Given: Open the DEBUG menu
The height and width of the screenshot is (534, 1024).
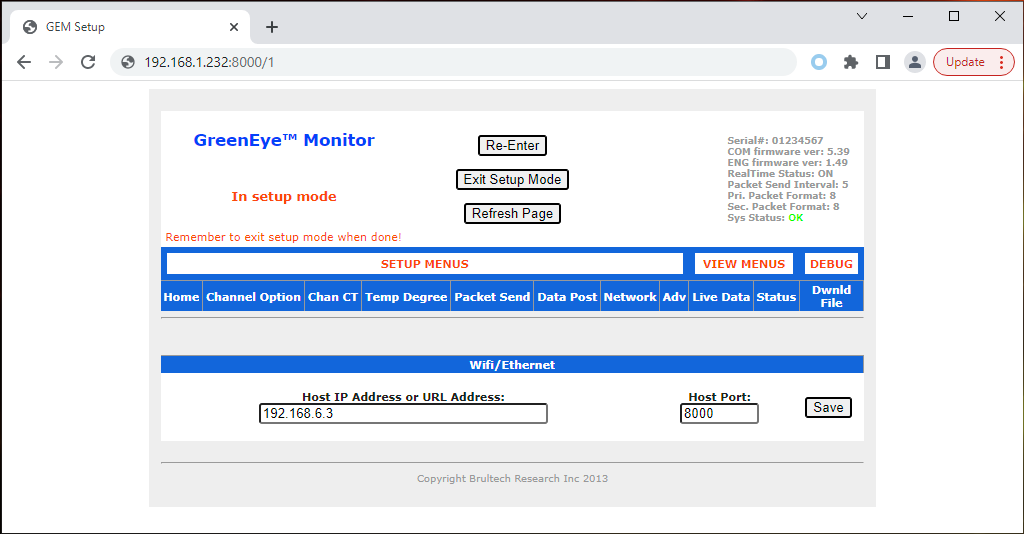Looking at the screenshot, I should [831, 264].
